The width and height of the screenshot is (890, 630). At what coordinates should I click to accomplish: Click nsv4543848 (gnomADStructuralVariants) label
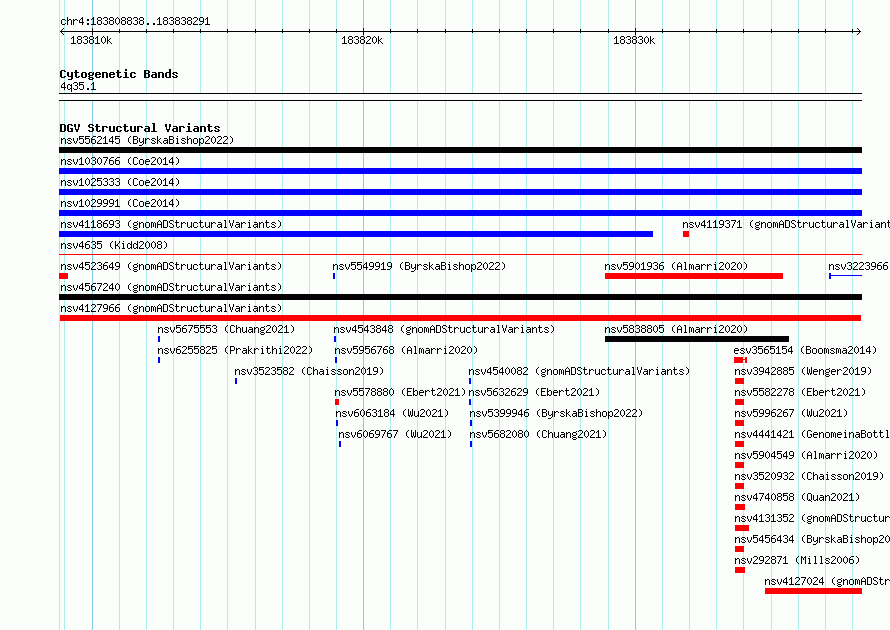444,329
